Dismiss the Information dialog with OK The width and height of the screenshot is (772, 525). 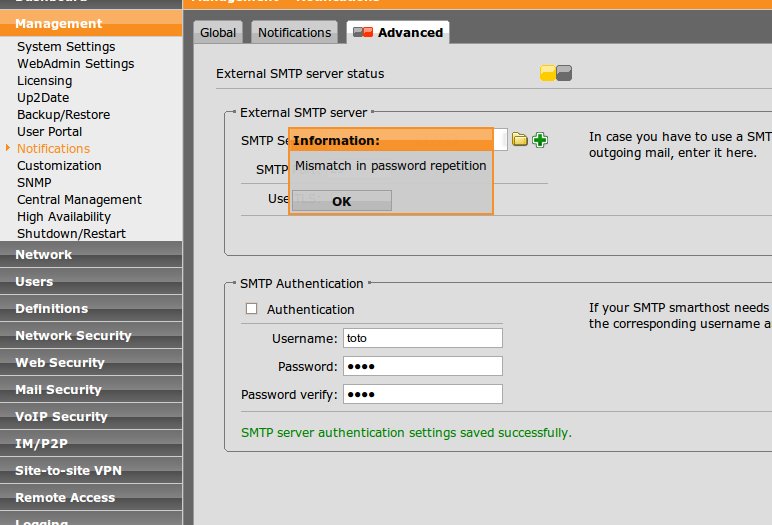pyautogui.click(x=342, y=201)
